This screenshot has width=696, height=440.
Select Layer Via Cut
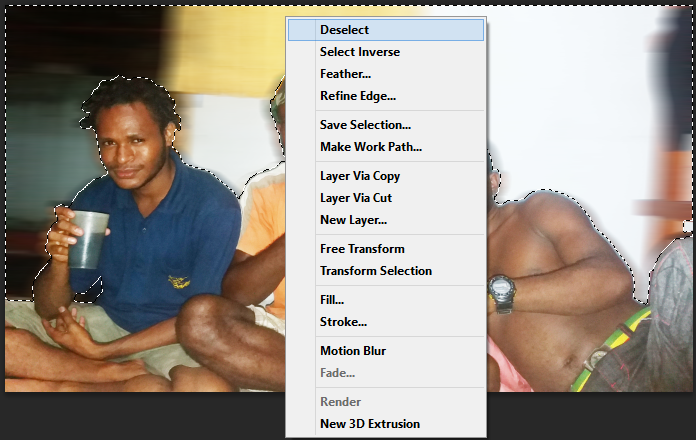[386, 198]
